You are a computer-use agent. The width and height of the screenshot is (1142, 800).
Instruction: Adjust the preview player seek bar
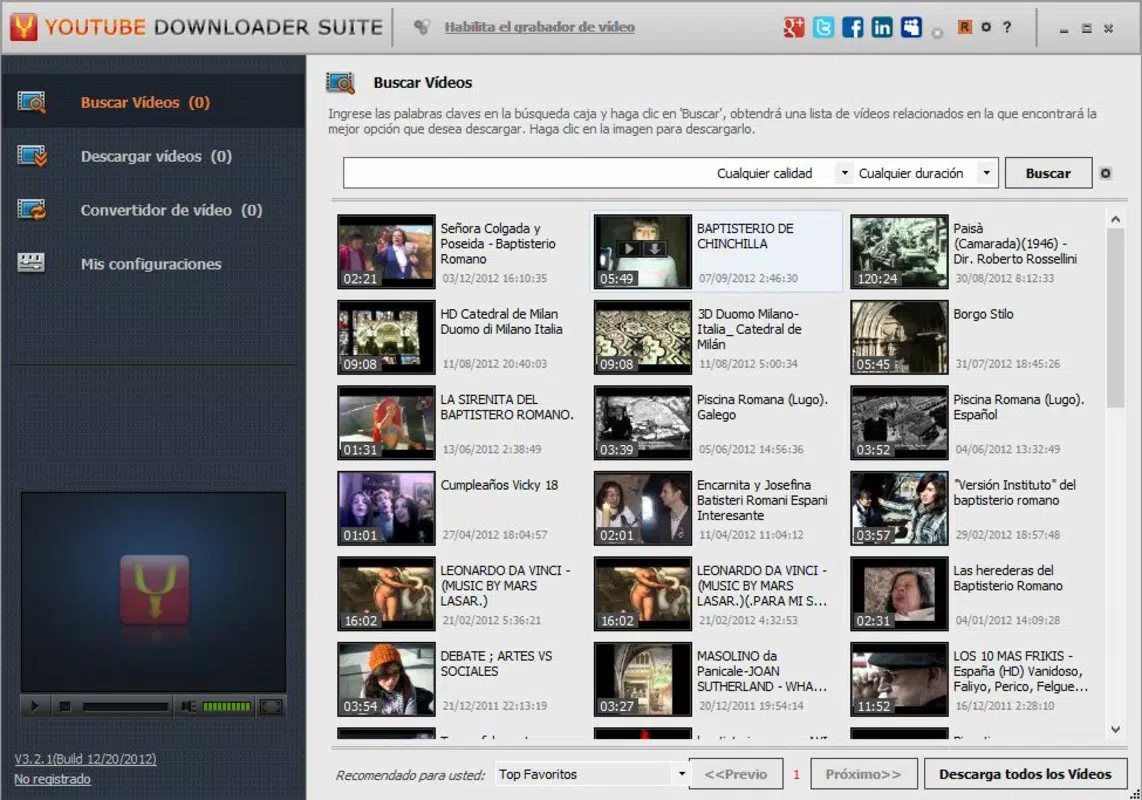[x=125, y=706]
